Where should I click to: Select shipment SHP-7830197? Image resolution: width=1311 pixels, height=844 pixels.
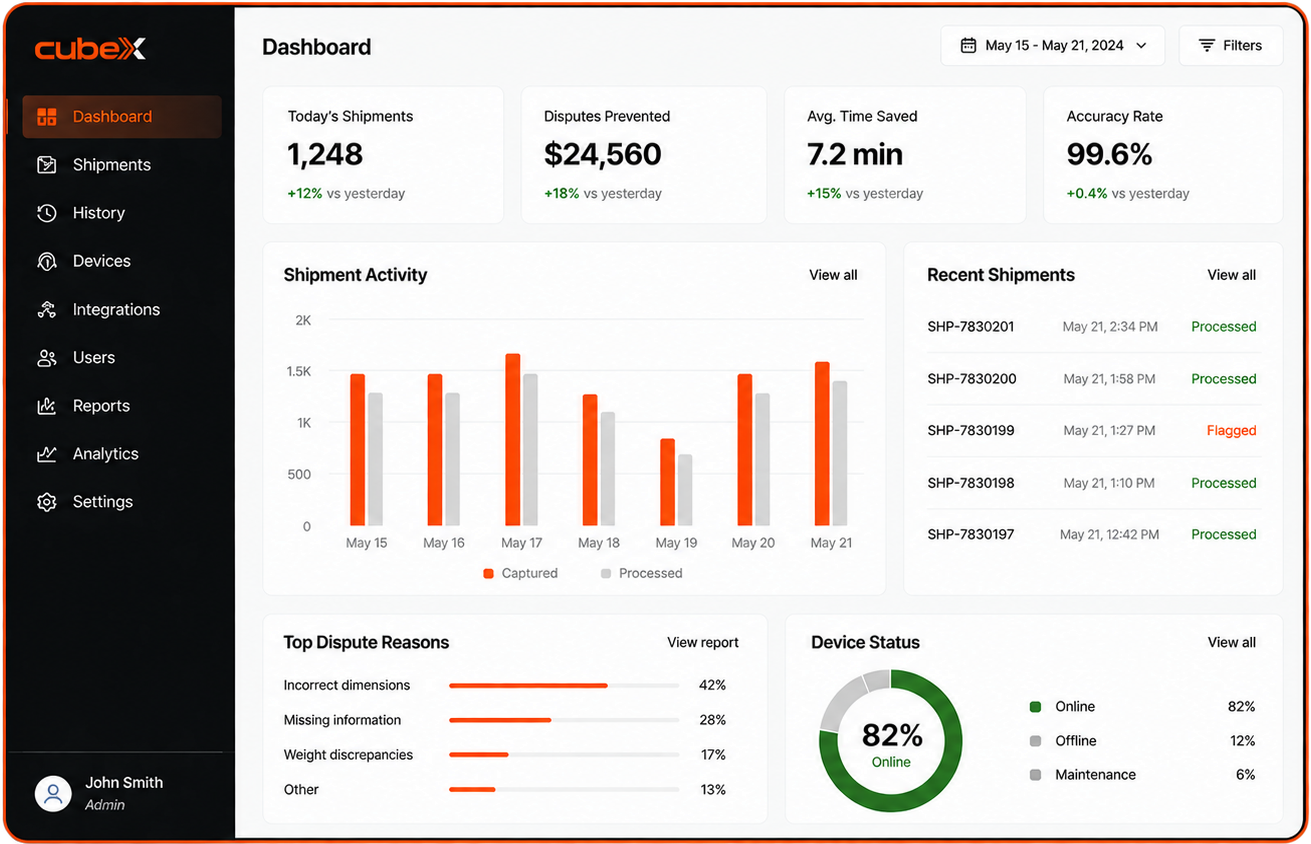pos(971,535)
